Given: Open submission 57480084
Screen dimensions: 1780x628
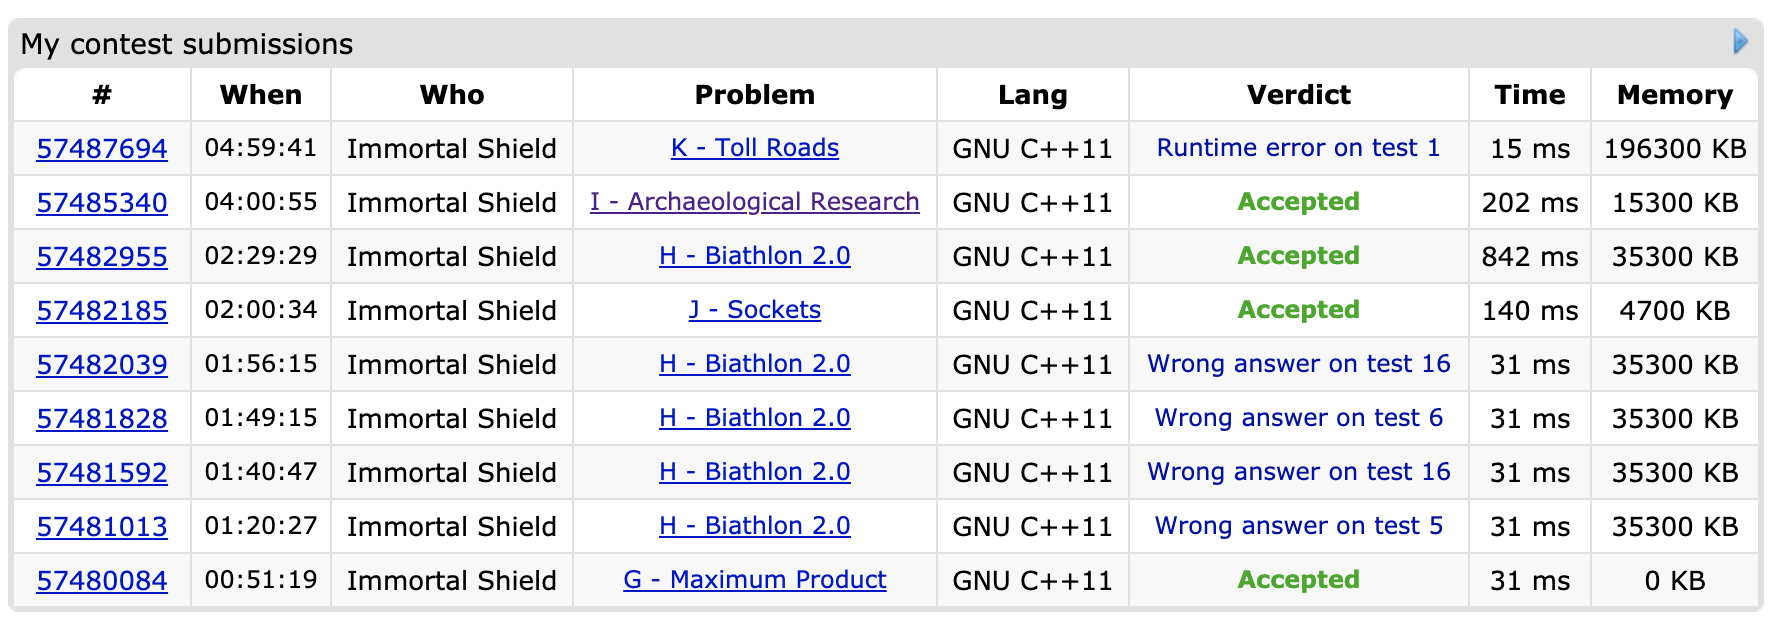Looking at the screenshot, I should pyautogui.click(x=102, y=581).
